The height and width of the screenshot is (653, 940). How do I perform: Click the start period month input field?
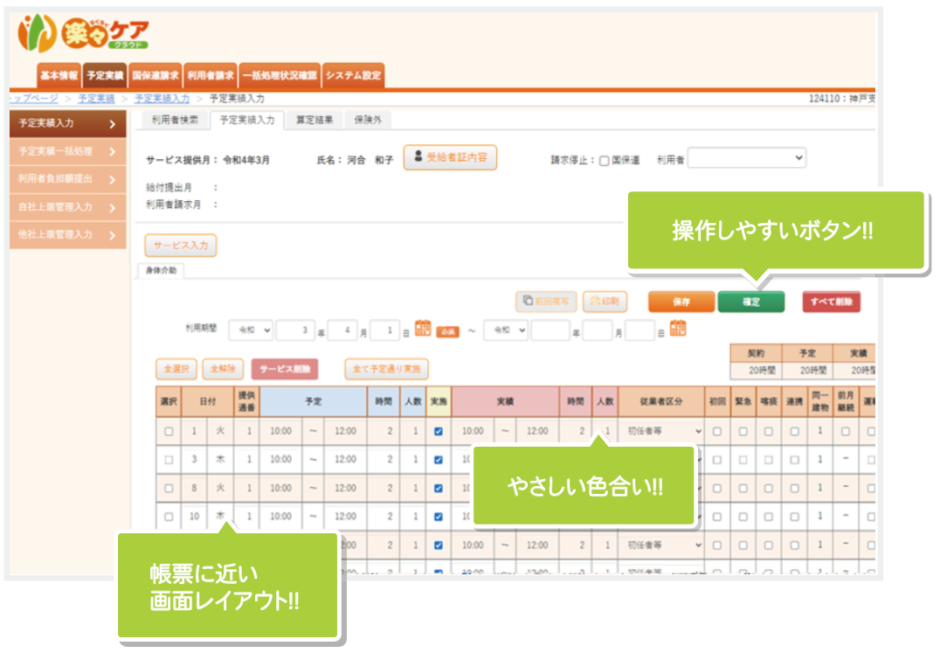coord(342,330)
